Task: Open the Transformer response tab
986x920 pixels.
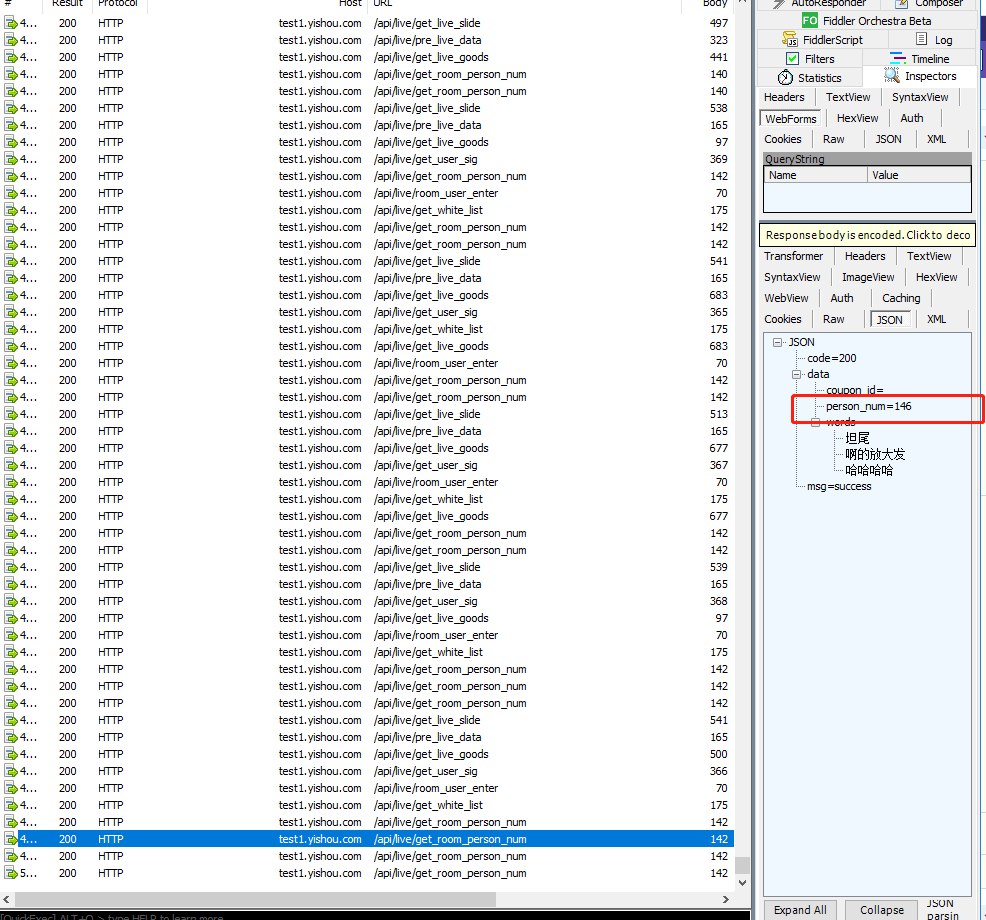Action: click(794, 256)
